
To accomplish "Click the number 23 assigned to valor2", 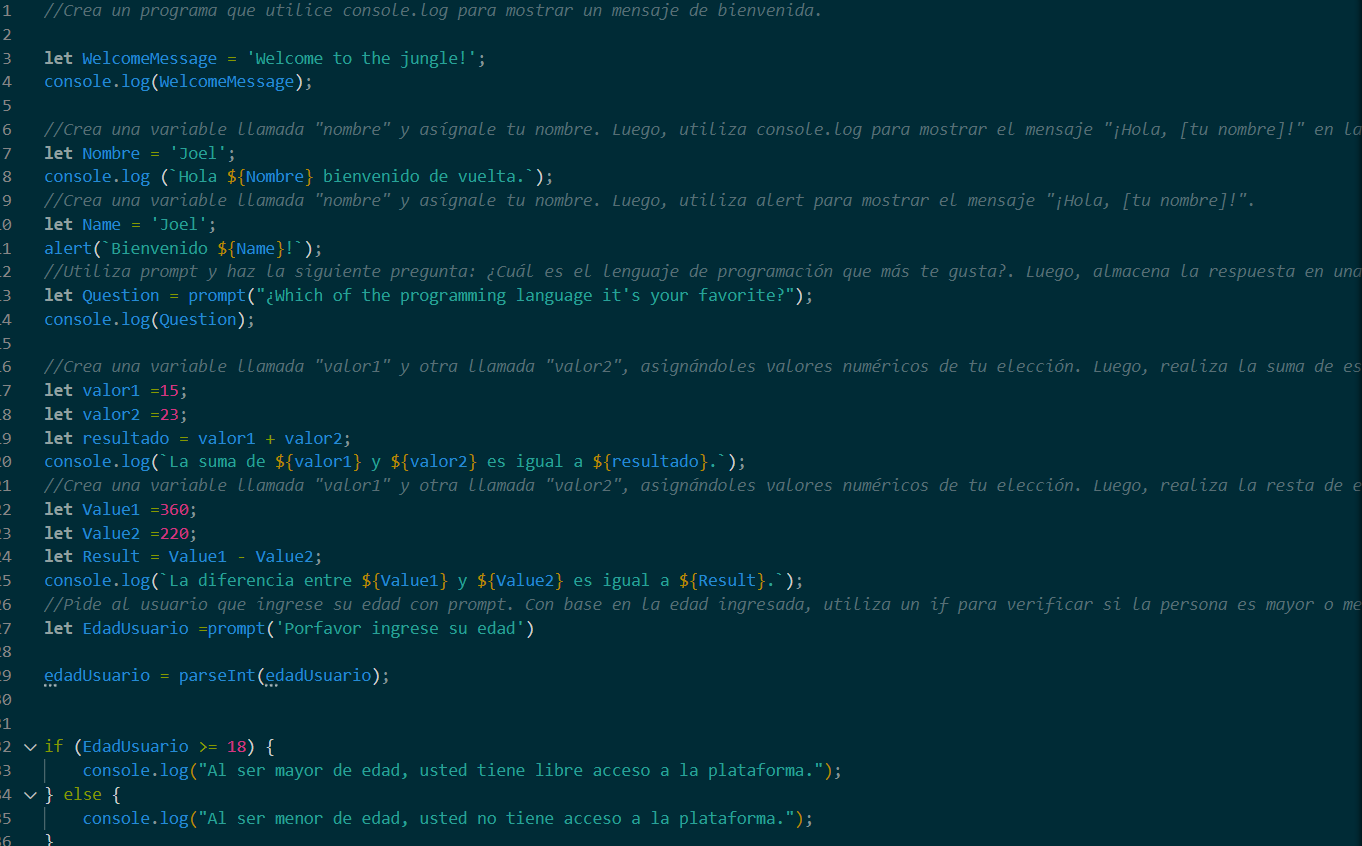I will [168, 414].
